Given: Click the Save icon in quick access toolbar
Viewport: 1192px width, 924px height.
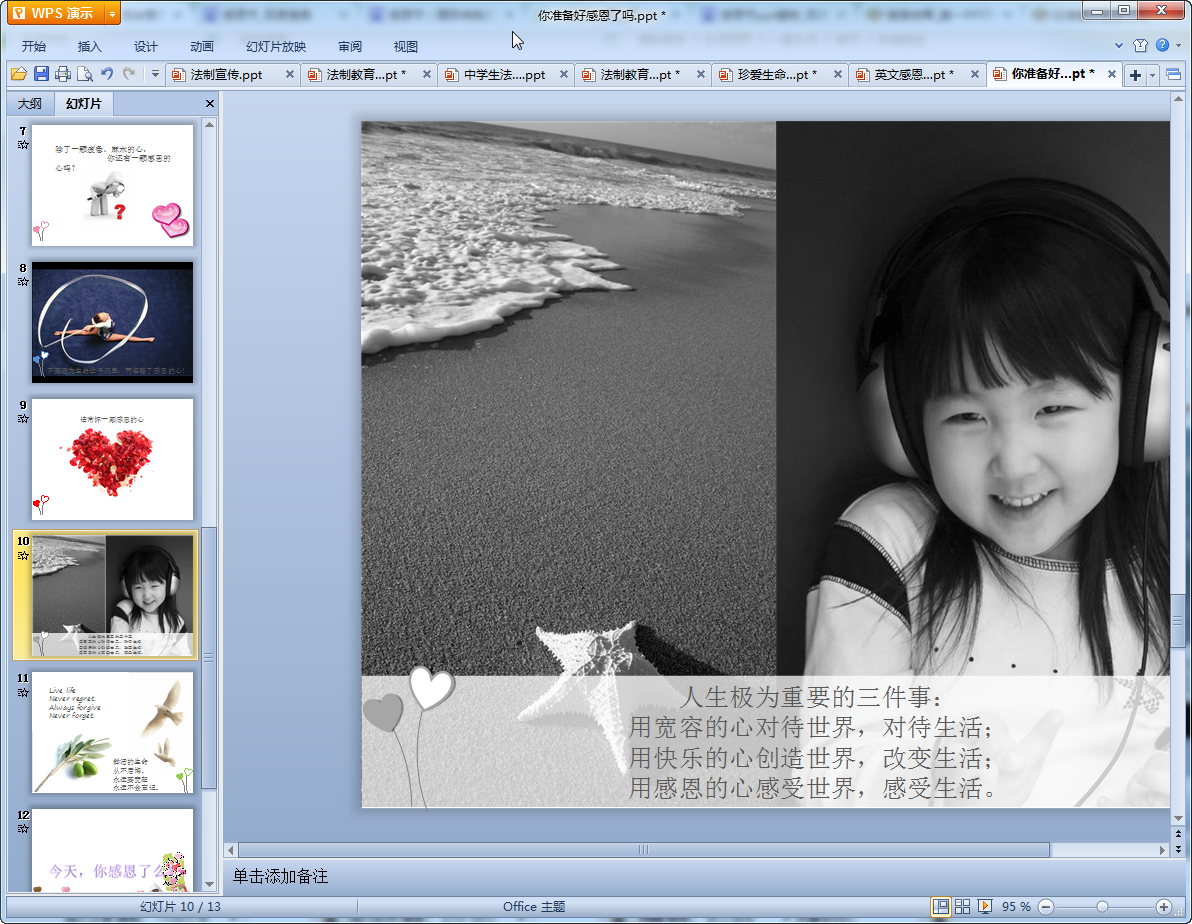Looking at the screenshot, I should click(x=41, y=74).
